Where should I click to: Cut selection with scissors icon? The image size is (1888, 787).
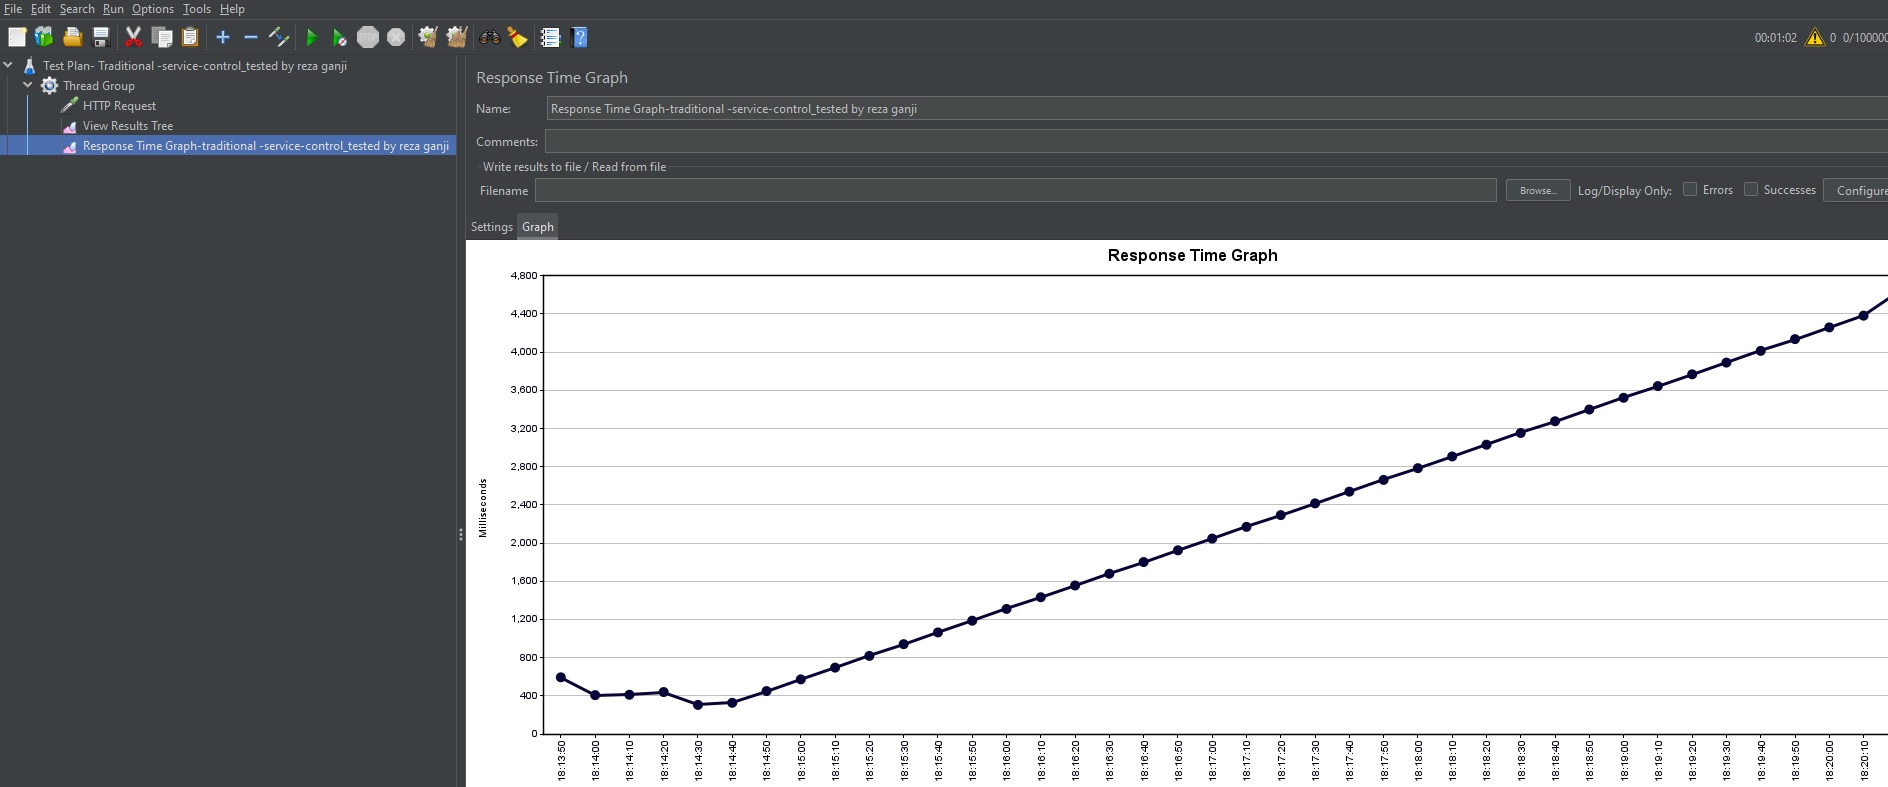coord(133,37)
